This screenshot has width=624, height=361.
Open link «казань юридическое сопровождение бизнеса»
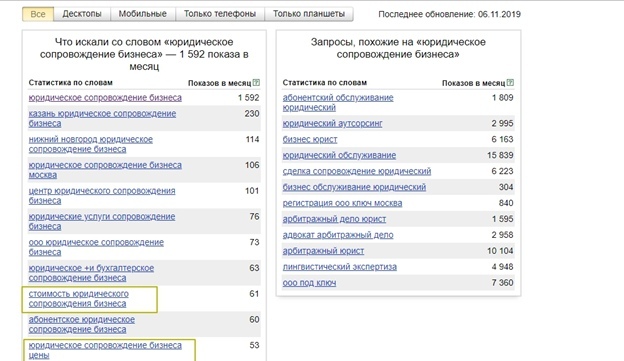click(x=102, y=118)
